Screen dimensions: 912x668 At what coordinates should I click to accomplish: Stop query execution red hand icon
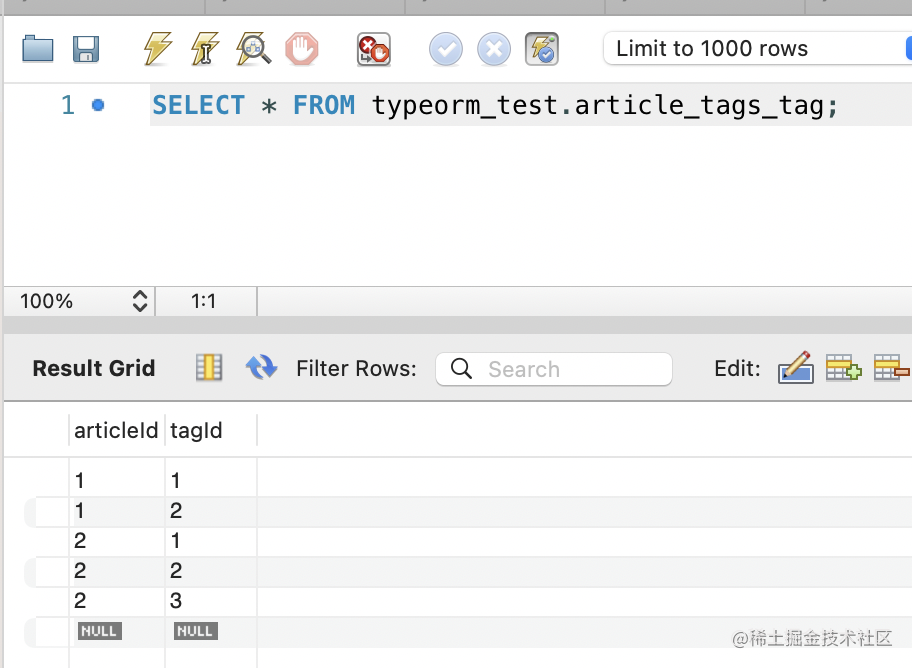click(301, 49)
